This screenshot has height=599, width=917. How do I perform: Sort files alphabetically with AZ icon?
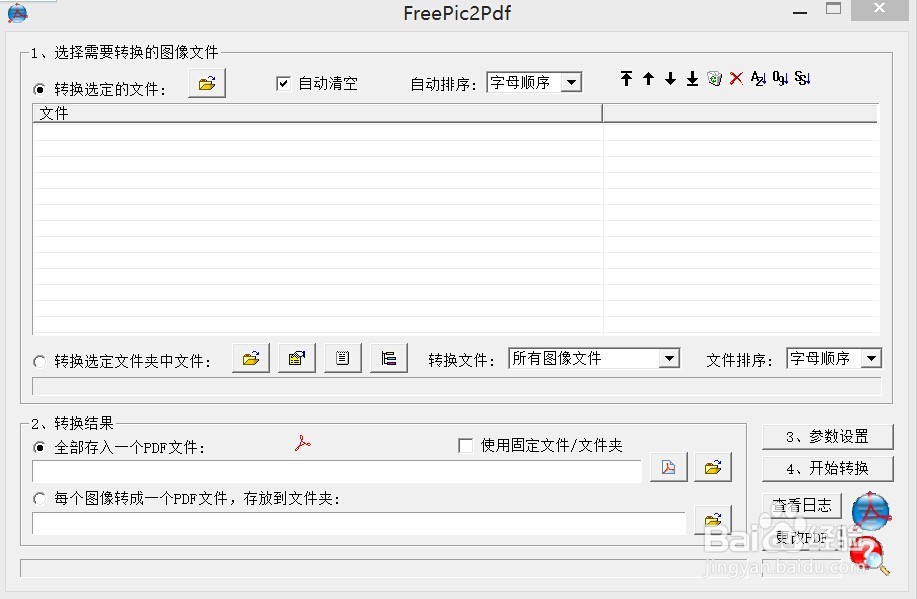coord(757,79)
